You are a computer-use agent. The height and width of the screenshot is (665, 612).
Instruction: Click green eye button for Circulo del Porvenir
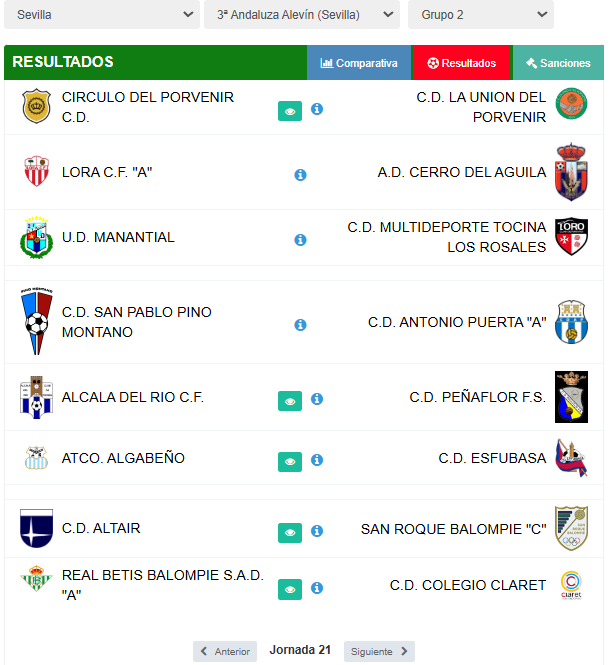290,111
